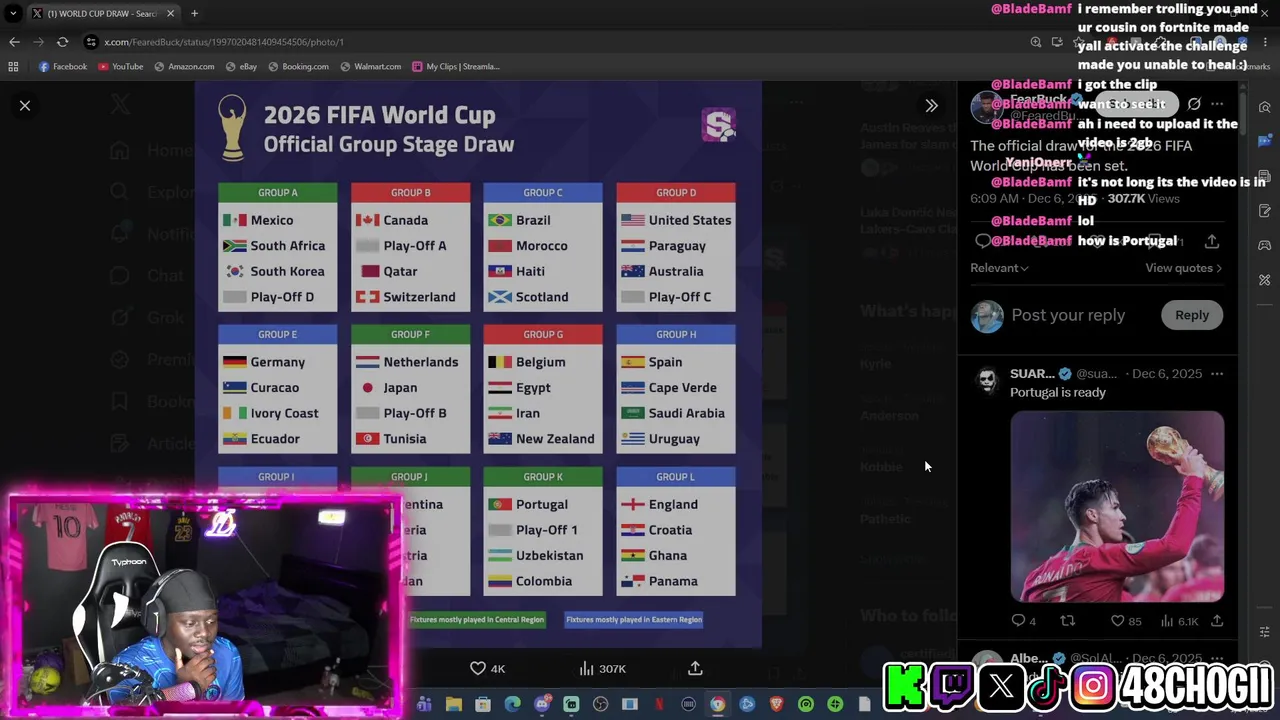This screenshot has width=1280, height=720.
Task: Open the eBay bookmark
Action: point(241,67)
